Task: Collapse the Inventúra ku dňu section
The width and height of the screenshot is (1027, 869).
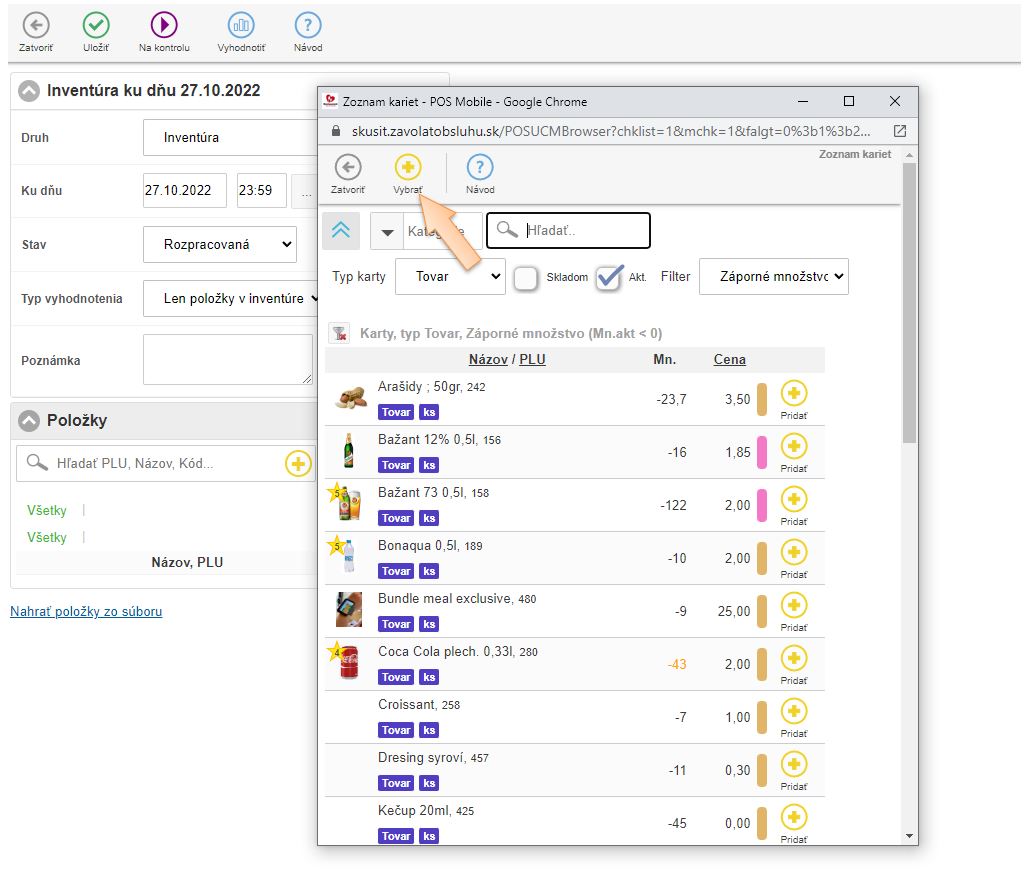Action: tap(29, 91)
